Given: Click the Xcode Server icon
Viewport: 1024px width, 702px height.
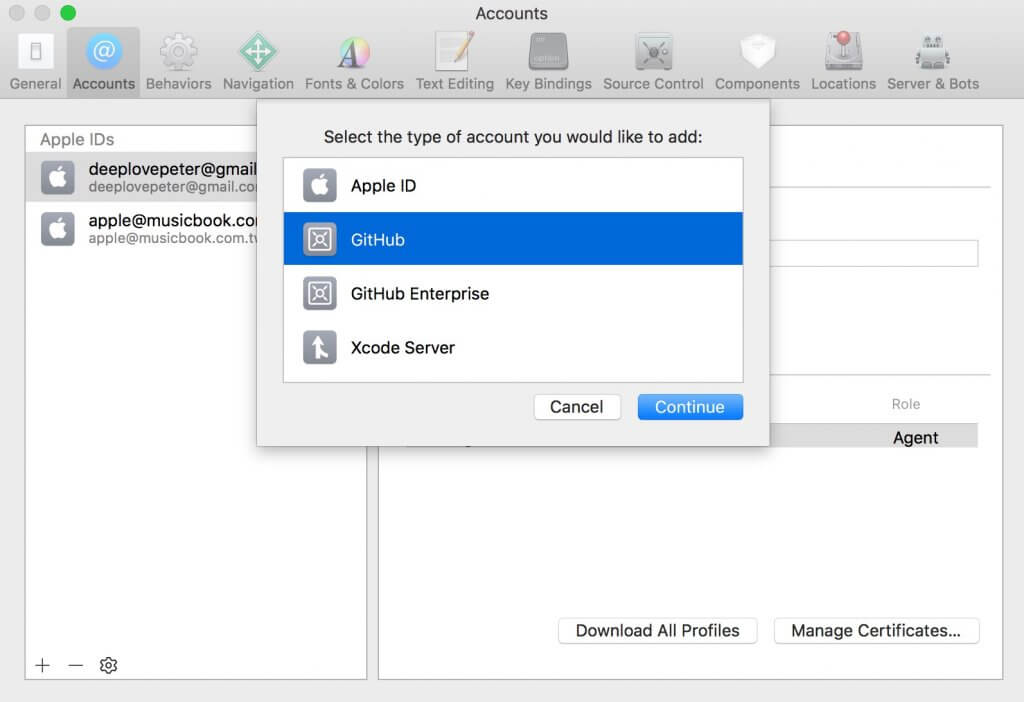Looking at the screenshot, I should 319,347.
